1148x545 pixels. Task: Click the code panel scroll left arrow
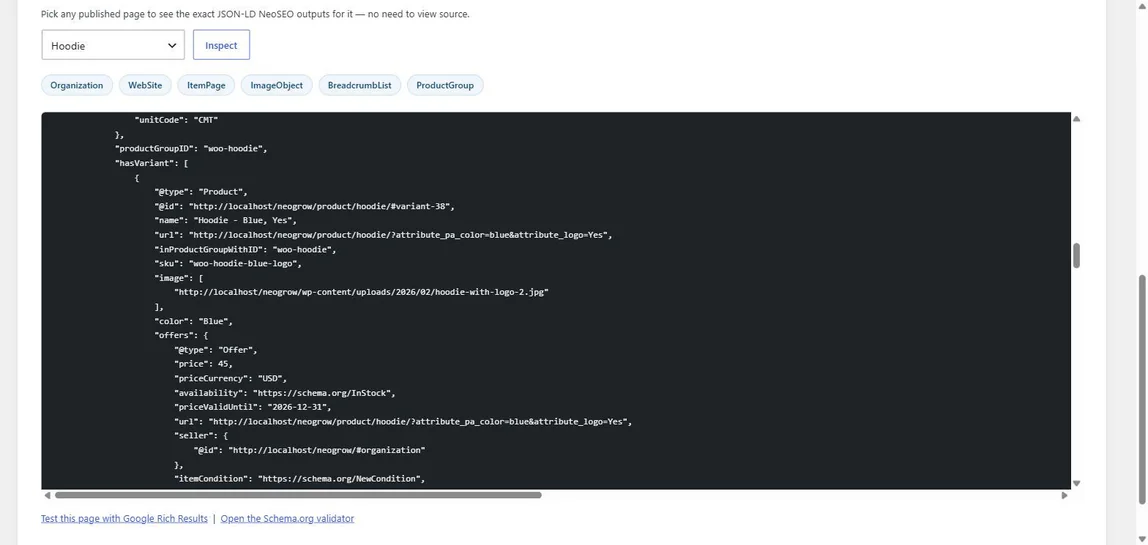pyautogui.click(x=48, y=495)
